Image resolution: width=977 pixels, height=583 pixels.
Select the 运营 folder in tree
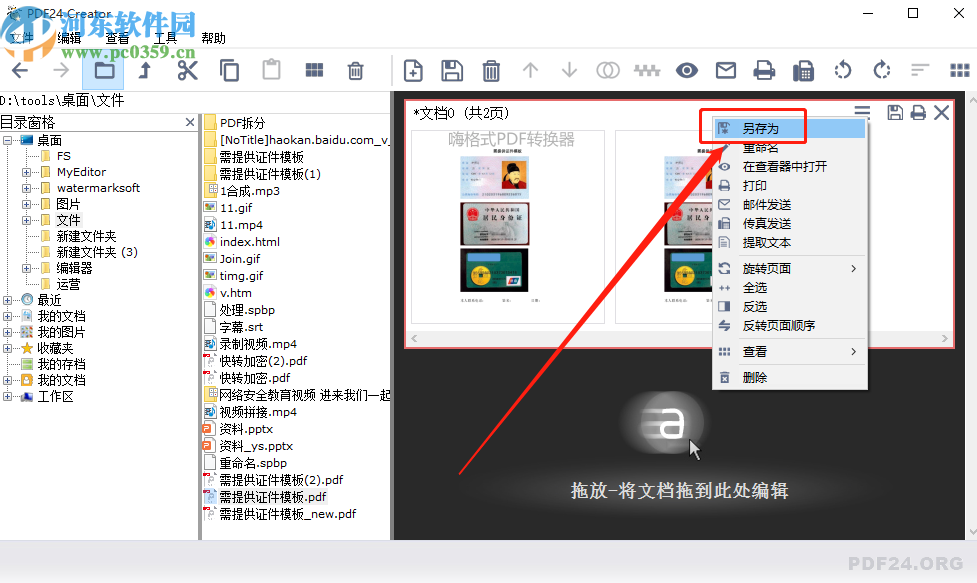coord(68,284)
